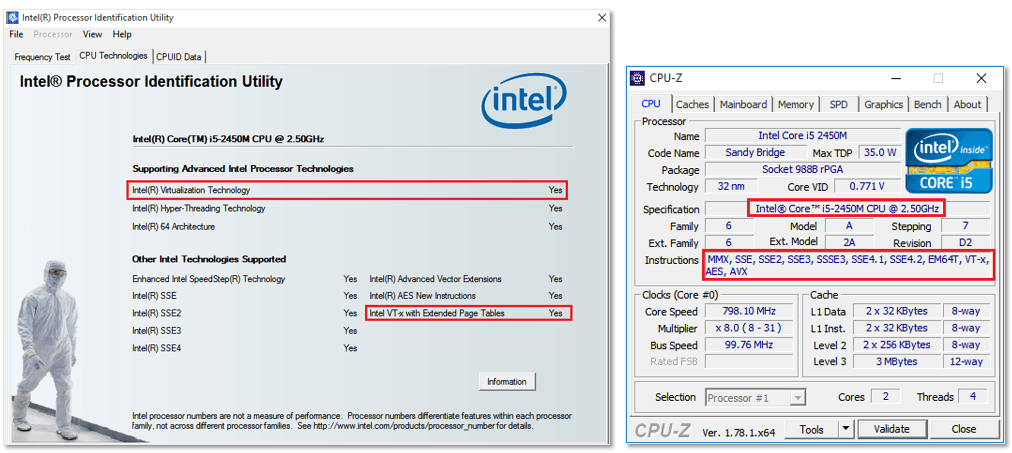Open the Help menu
Viewport: 1012px width, 453px height.
click(122, 34)
